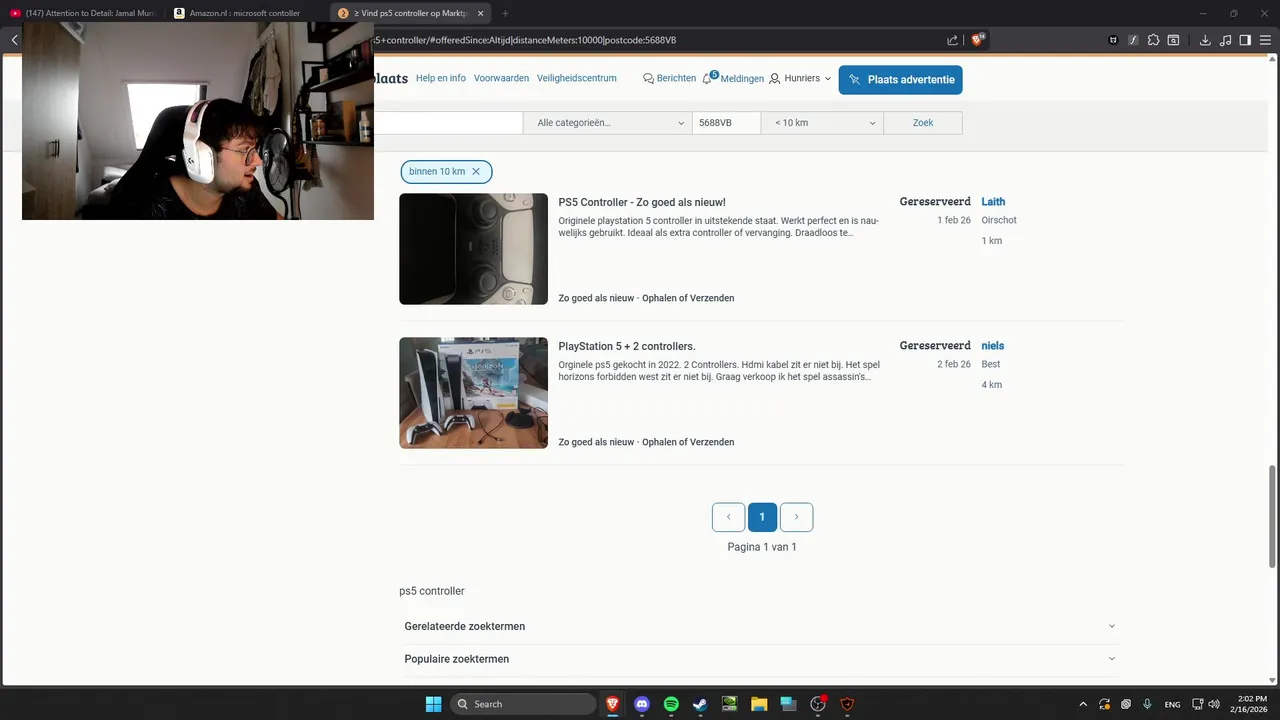Viewport: 1280px width, 720px height.
Task: Click the 'Plaats advertentie' button
Action: click(x=901, y=80)
